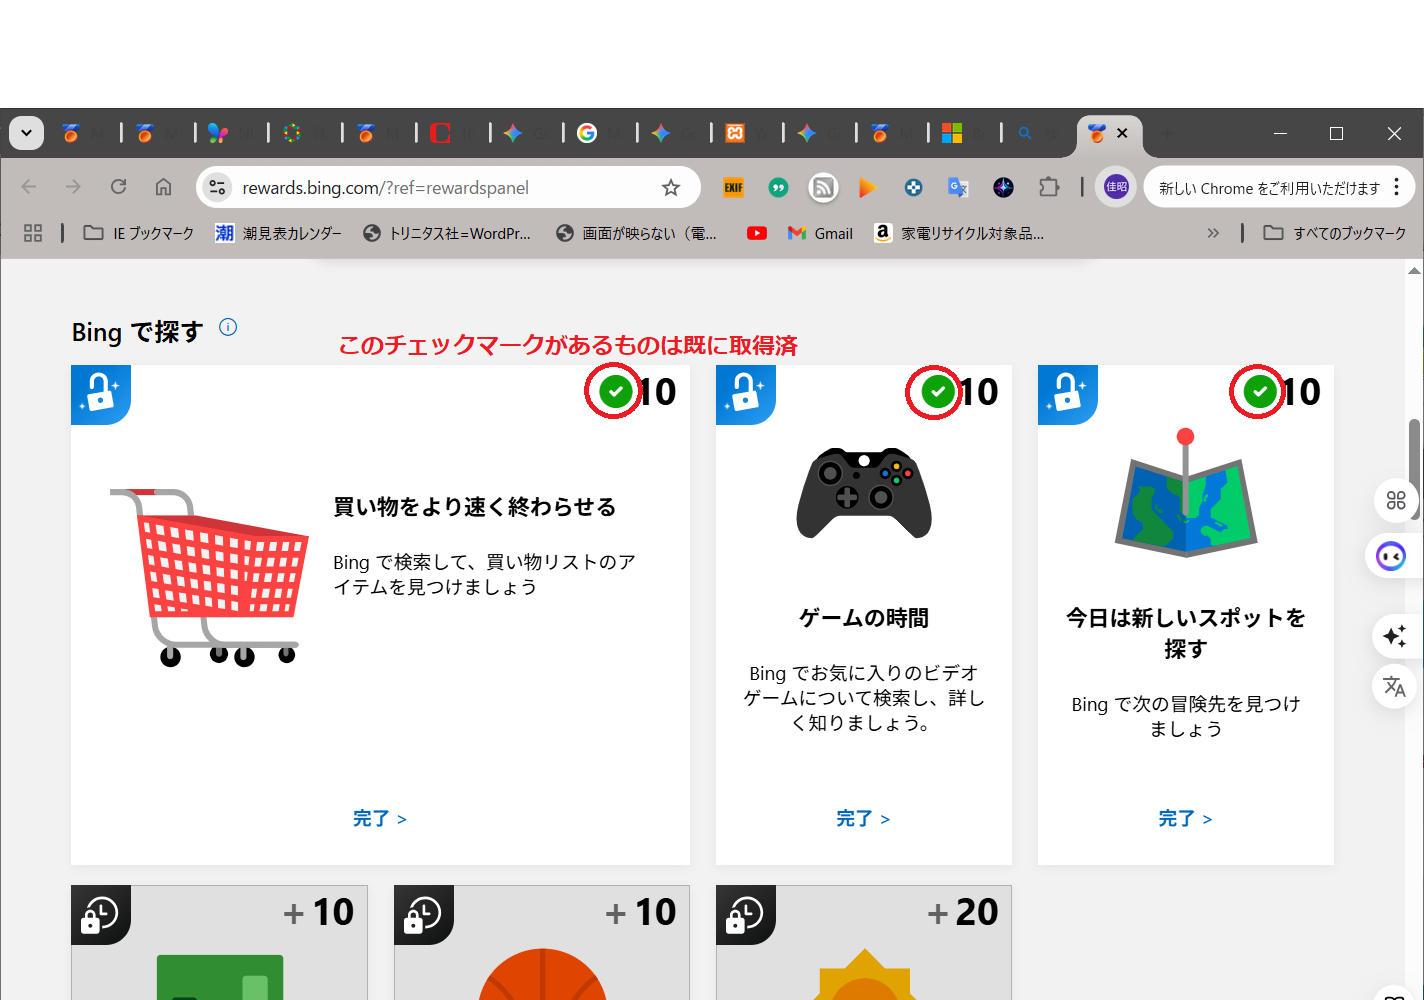Expand hidden bookmarks with double chevron
1424x1000 pixels.
[x=1213, y=233]
